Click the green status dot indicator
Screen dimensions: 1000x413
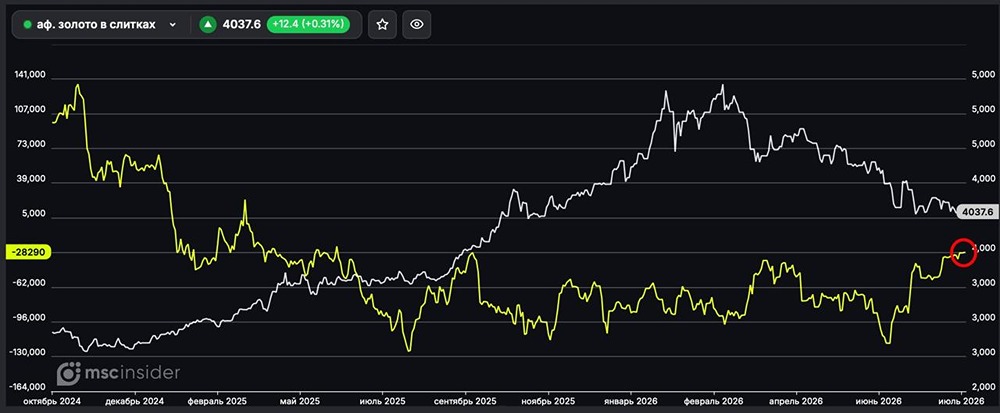click(x=27, y=25)
